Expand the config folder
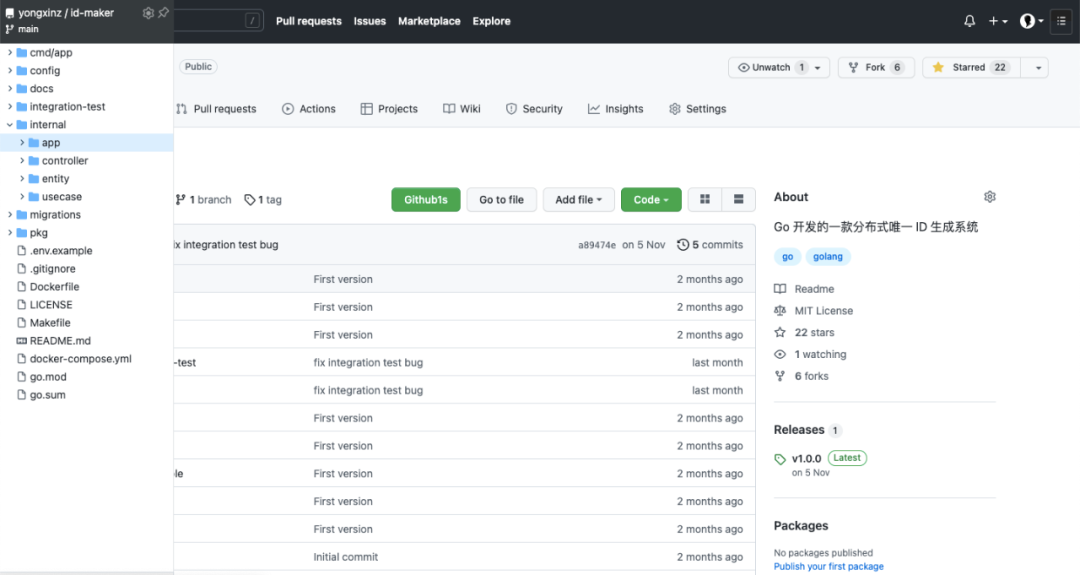 [x=10, y=70]
